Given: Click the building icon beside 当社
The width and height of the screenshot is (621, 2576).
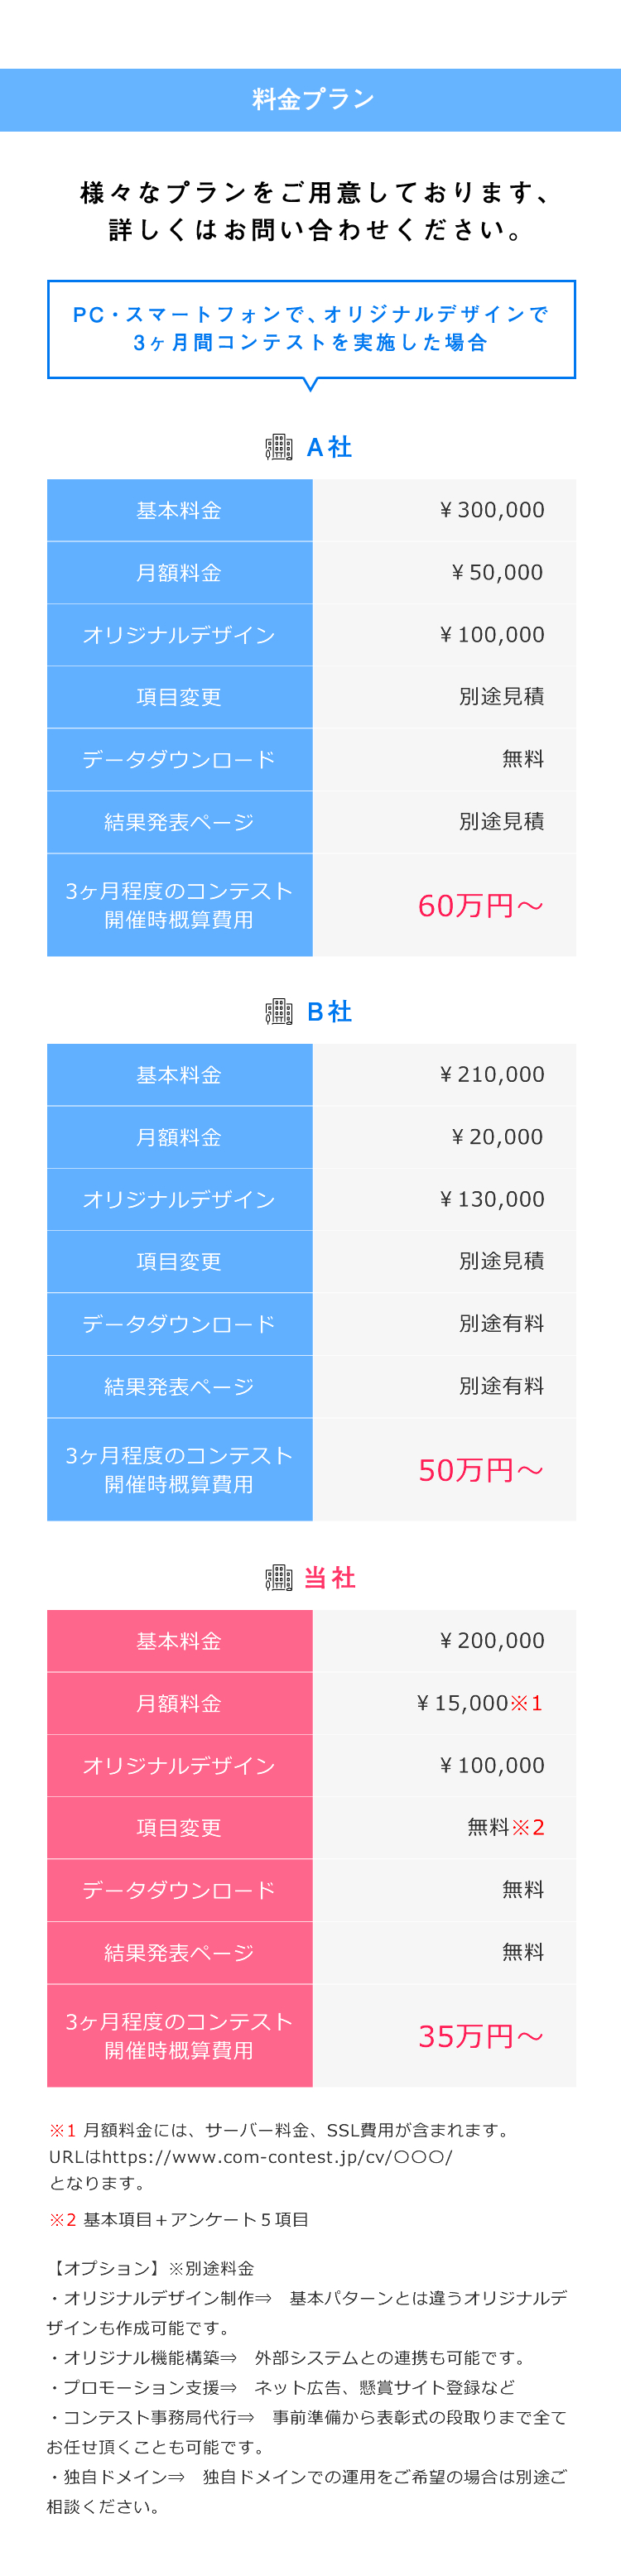Looking at the screenshot, I should point(279,1578).
